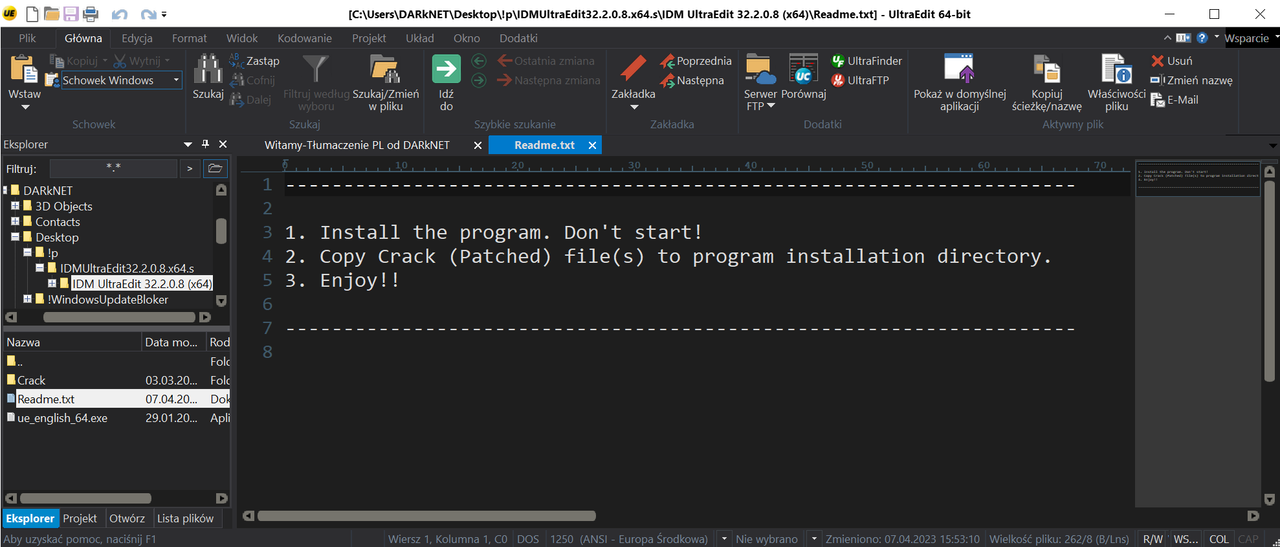The width and height of the screenshot is (1280, 547).
Task: Close the Eksplorer panel
Action: (x=223, y=144)
